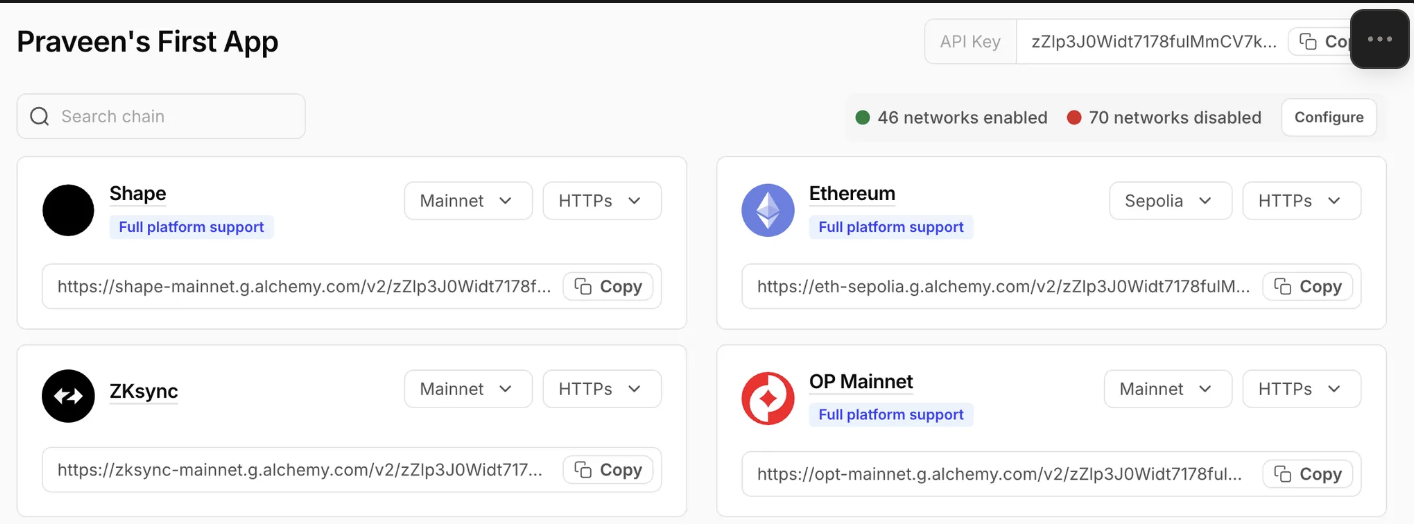
Task: Click the ZKsync endpoint URL text field
Action: (x=300, y=470)
